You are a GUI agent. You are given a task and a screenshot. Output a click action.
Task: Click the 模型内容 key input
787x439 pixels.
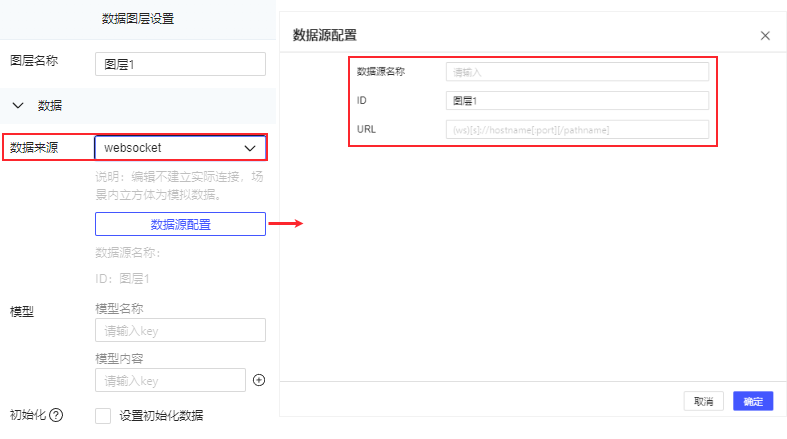[170, 380]
